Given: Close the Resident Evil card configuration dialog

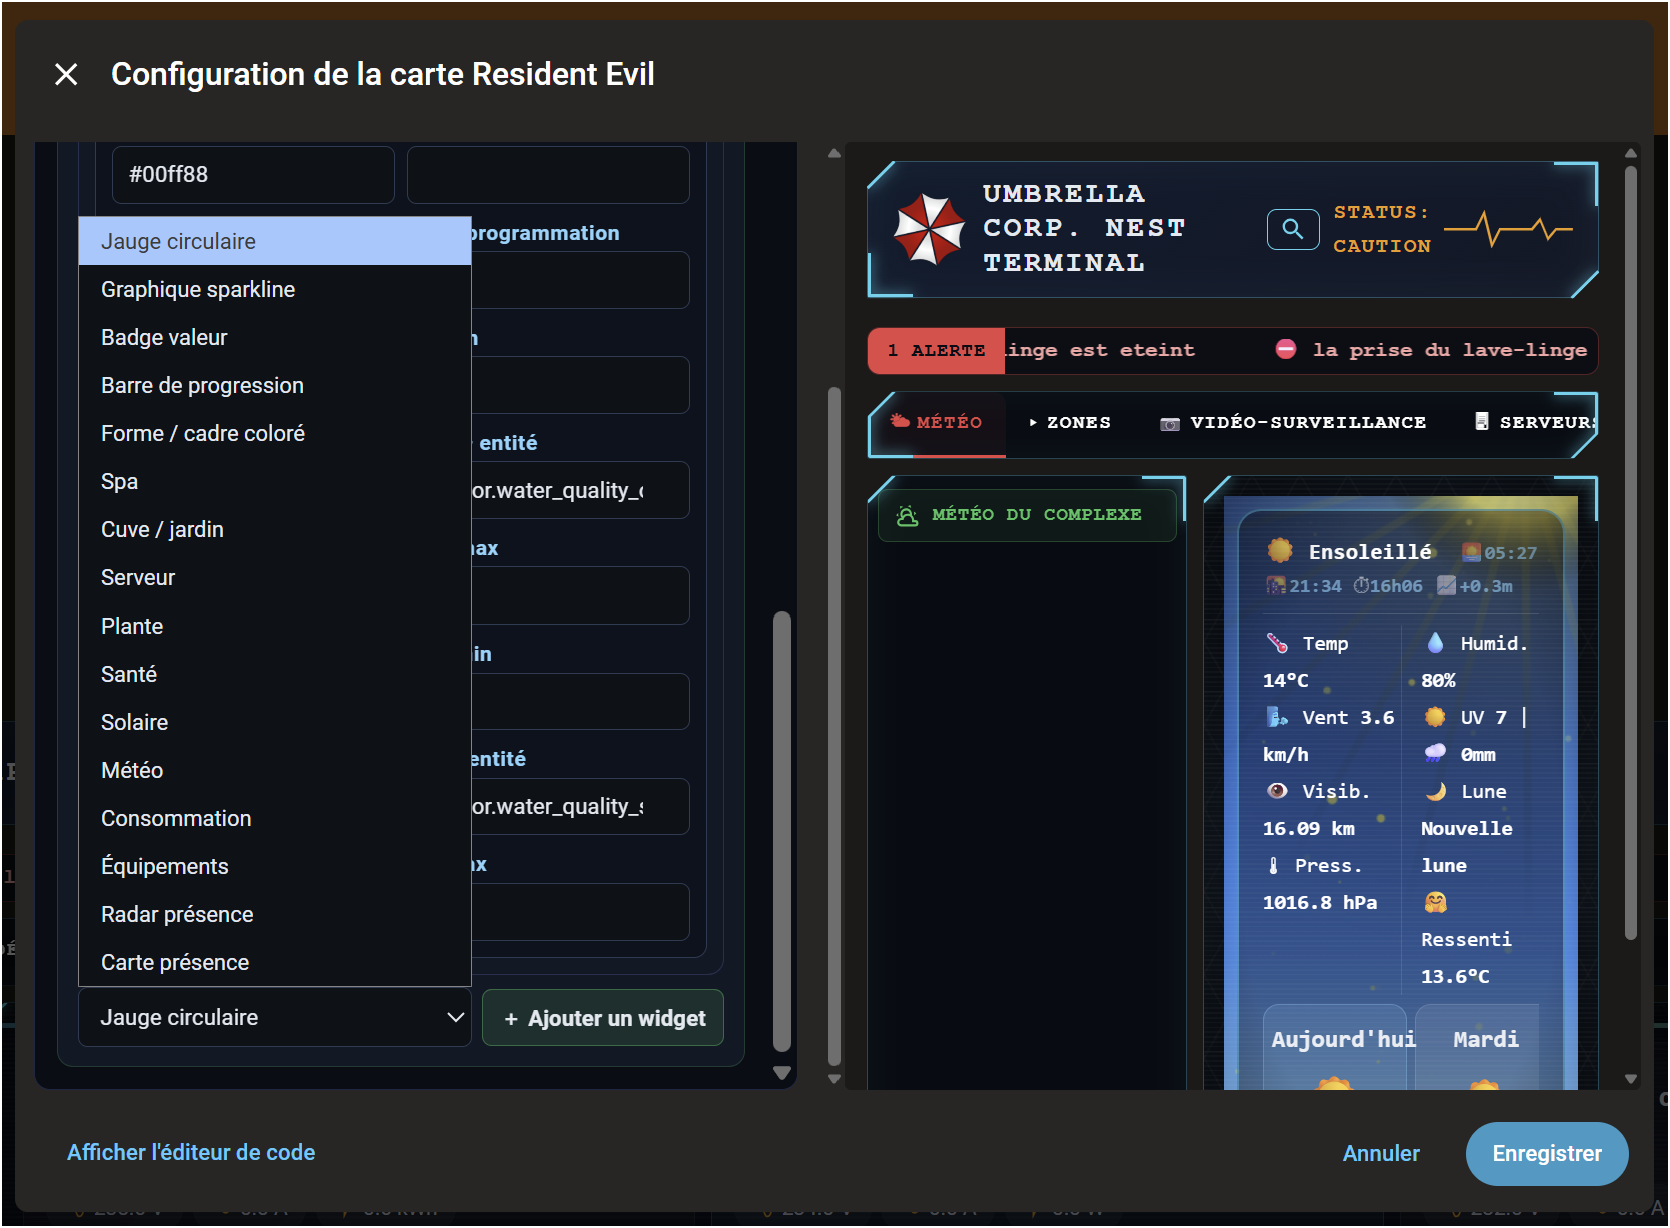Looking at the screenshot, I should [x=66, y=74].
